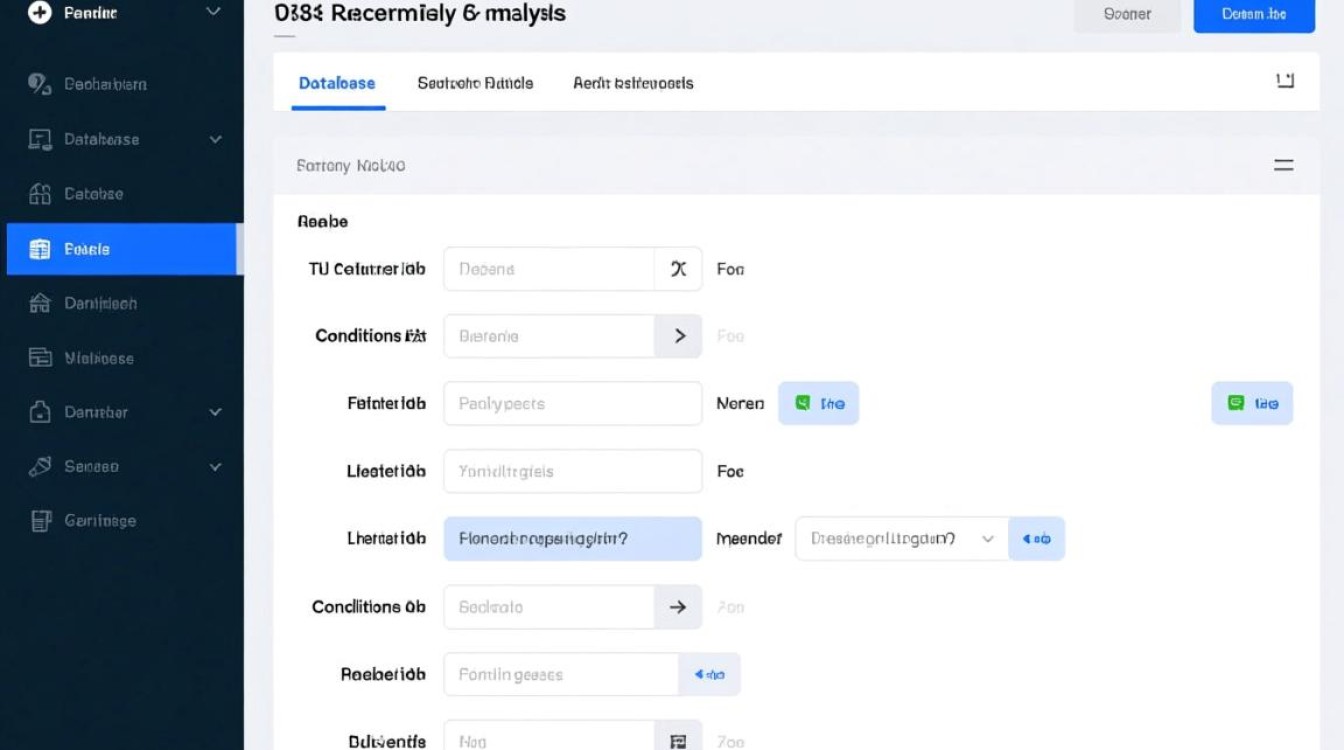Screen dimensions: 1344x750
Task: Expand the Database sidebar menu chevron
Action: click(x=215, y=140)
